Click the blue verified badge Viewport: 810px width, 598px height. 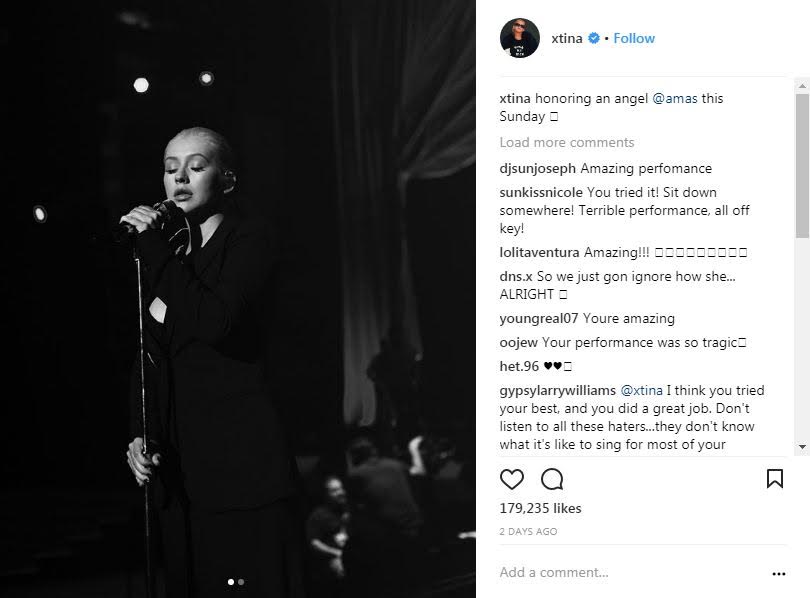594,38
